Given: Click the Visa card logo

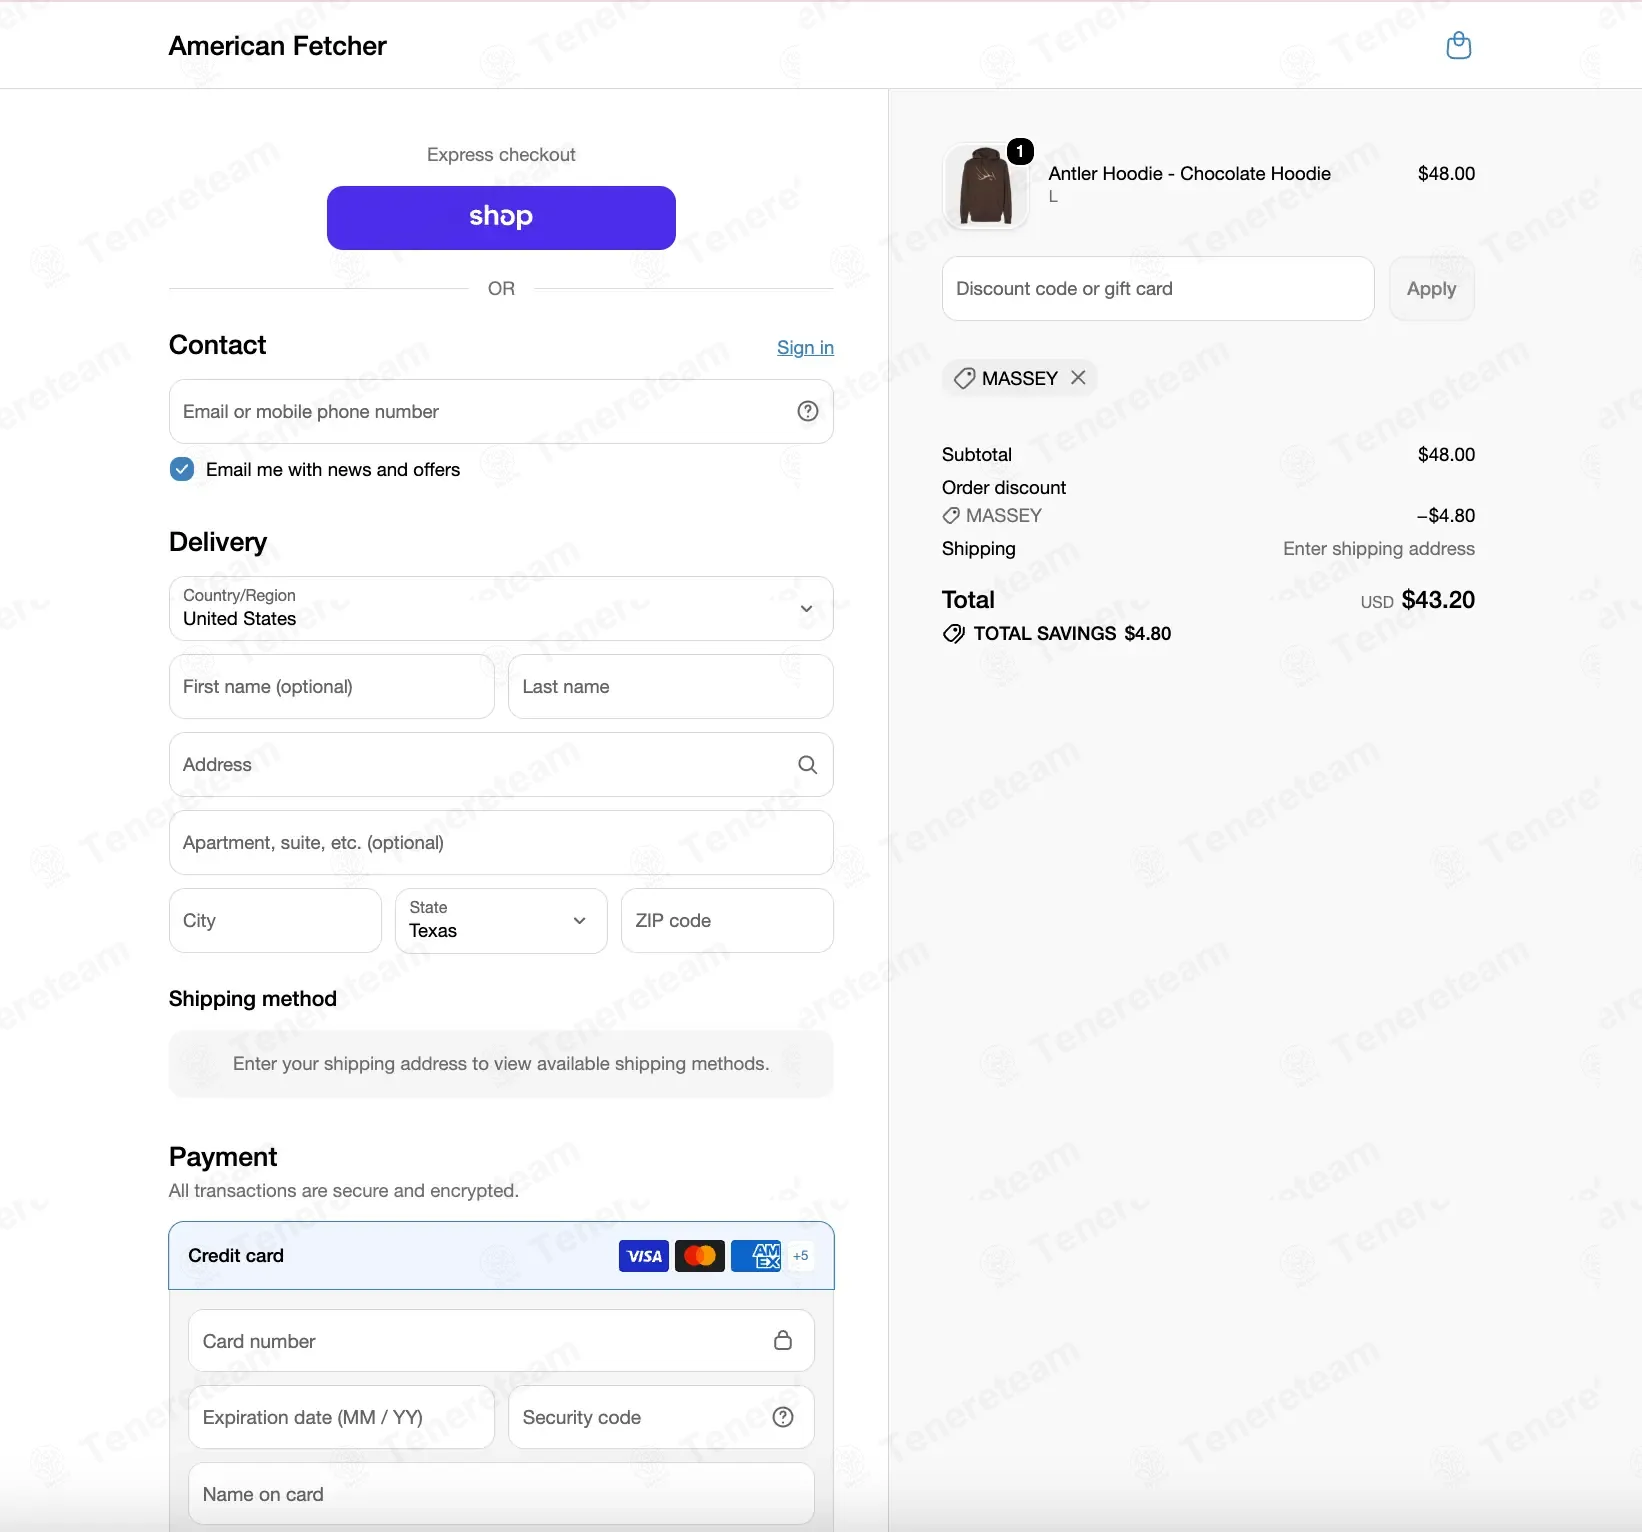Looking at the screenshot, I should (x=644, y=1256).
